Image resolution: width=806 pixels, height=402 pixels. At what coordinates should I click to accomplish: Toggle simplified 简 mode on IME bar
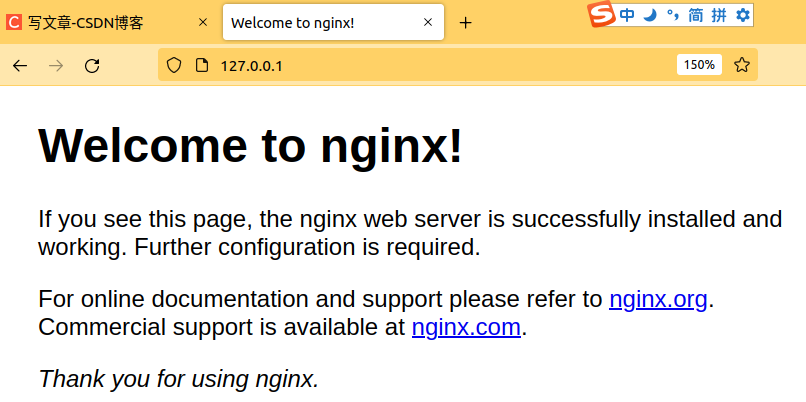point(695,15)
